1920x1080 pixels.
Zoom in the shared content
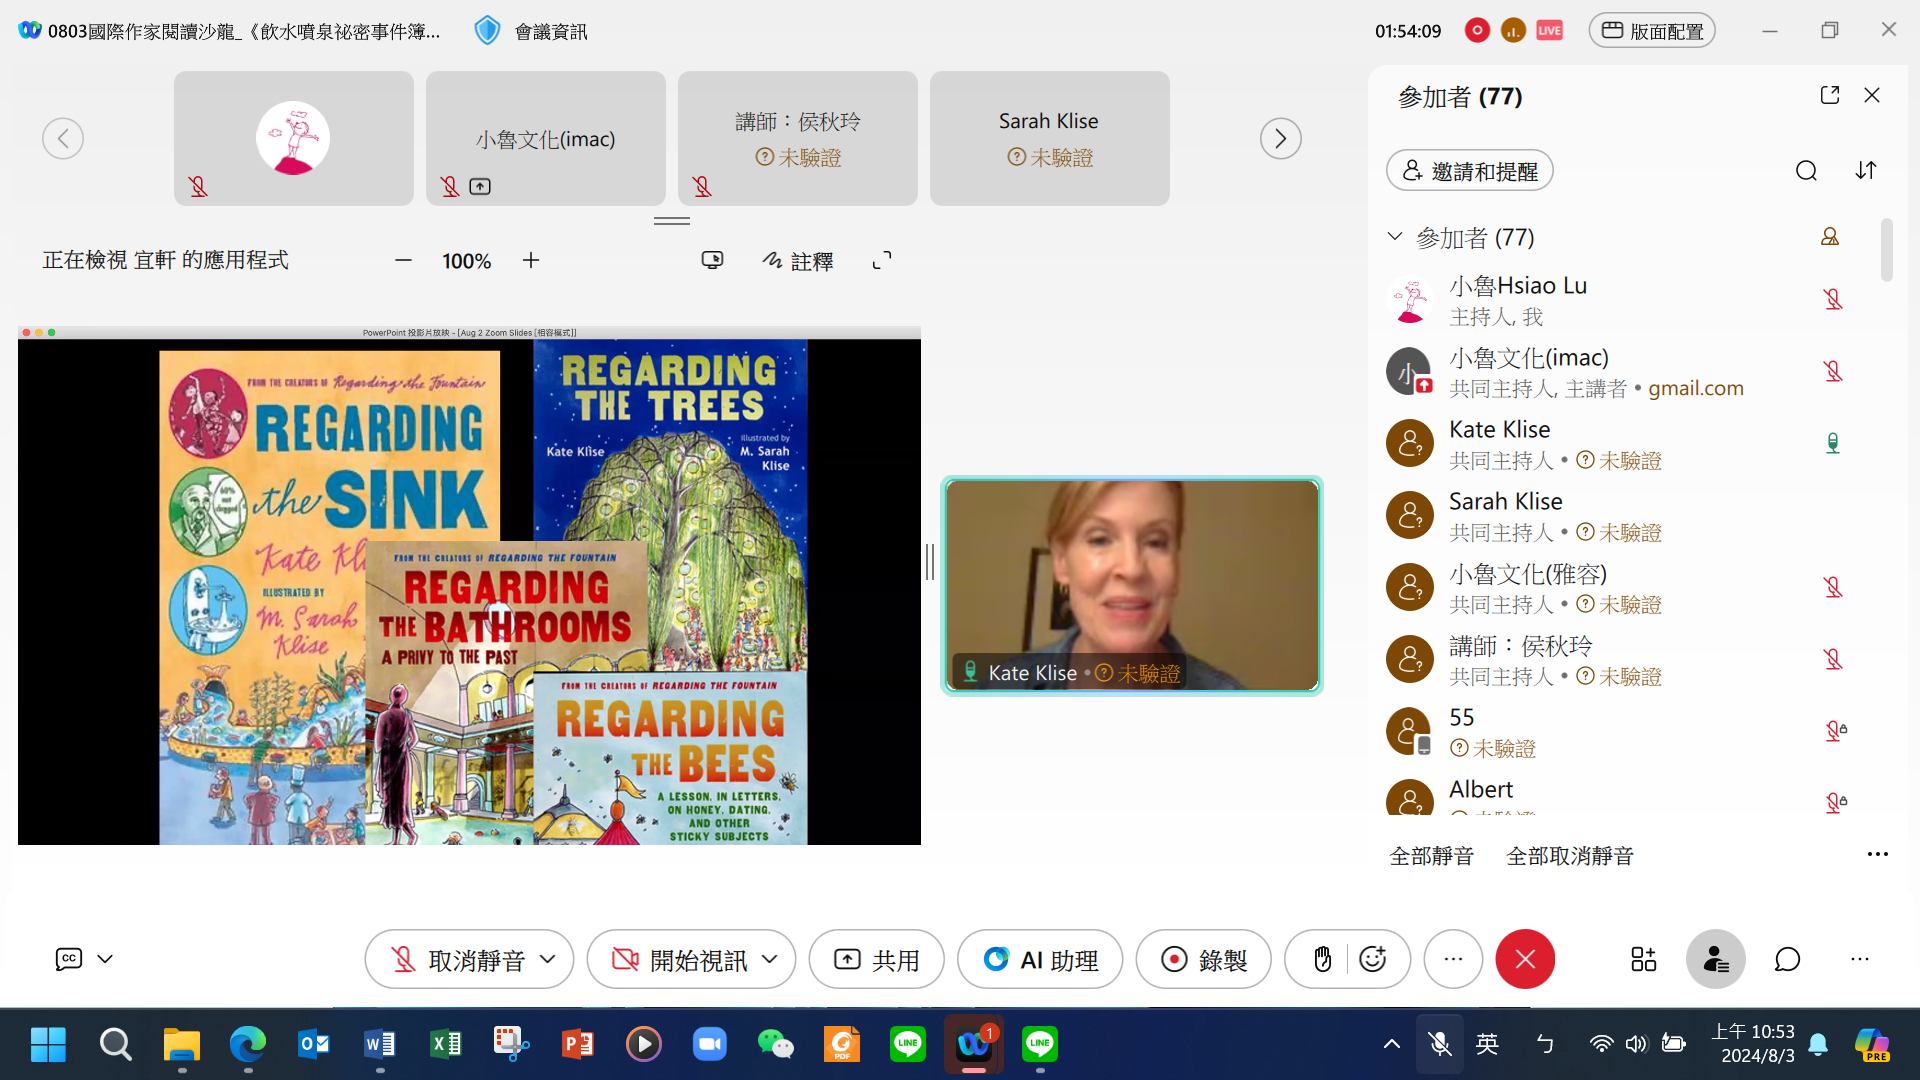coord(531,260)
